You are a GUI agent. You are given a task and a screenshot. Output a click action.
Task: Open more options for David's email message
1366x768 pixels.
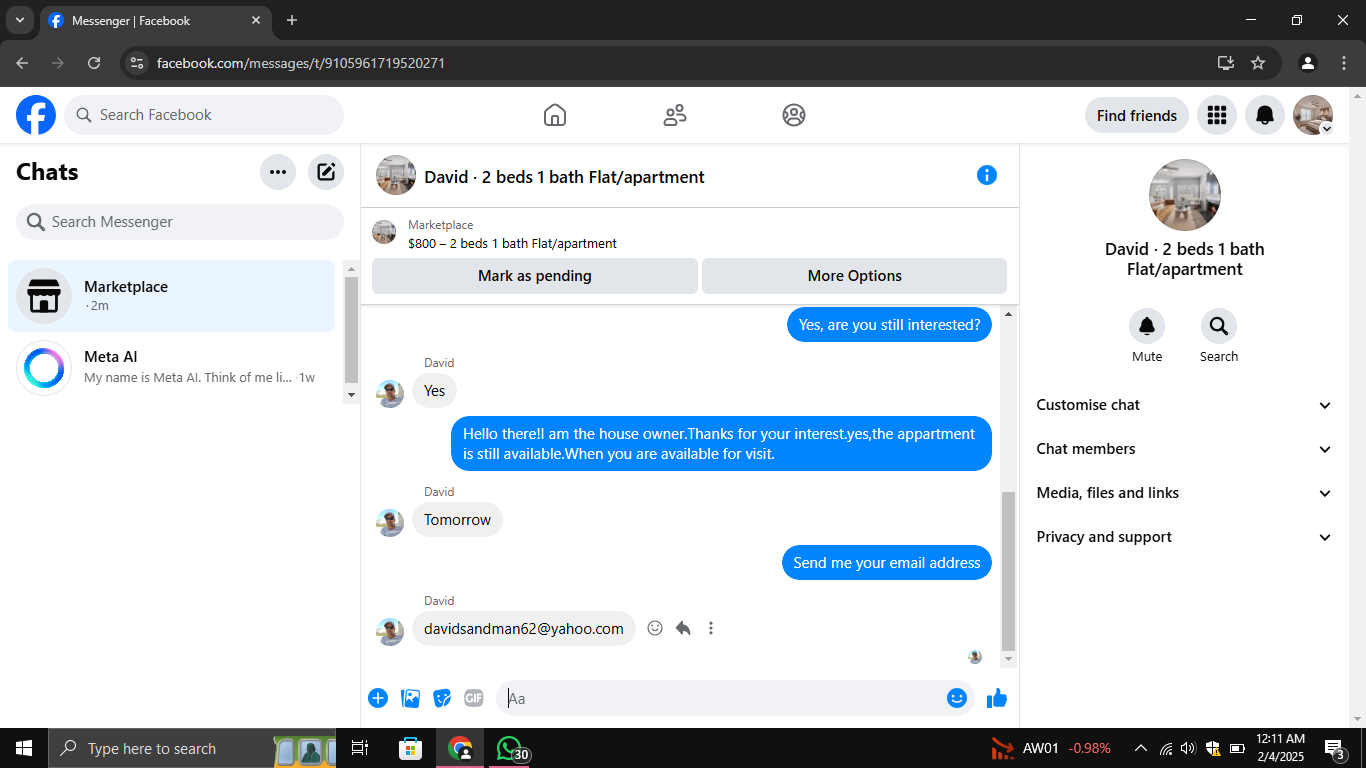(711, 628)
